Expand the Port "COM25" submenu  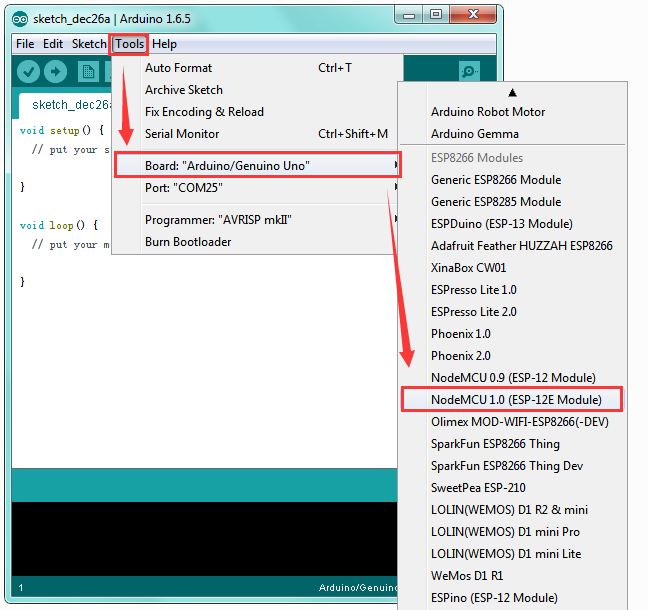point(257,188)
